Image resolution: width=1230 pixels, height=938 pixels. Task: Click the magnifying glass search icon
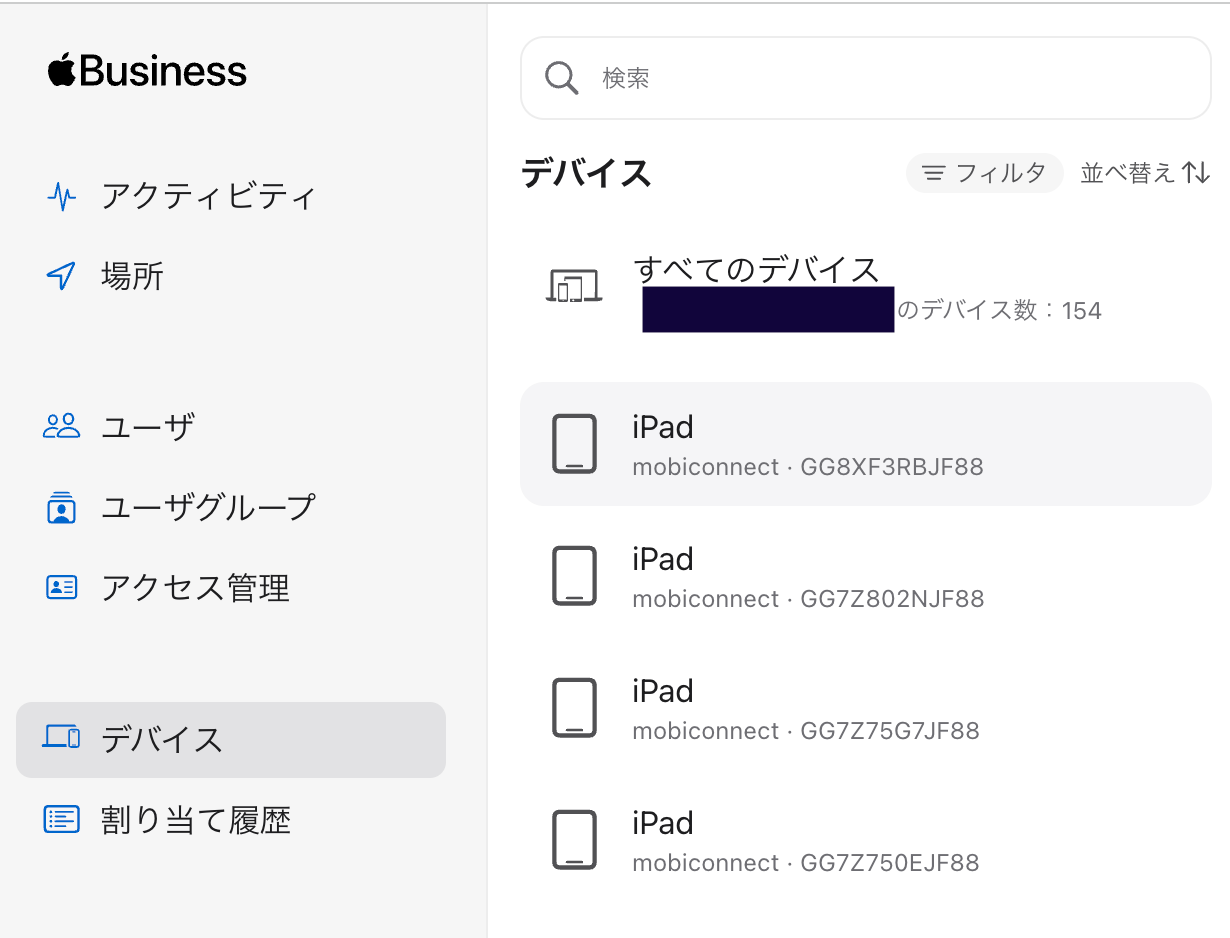(x=562, y=78)
